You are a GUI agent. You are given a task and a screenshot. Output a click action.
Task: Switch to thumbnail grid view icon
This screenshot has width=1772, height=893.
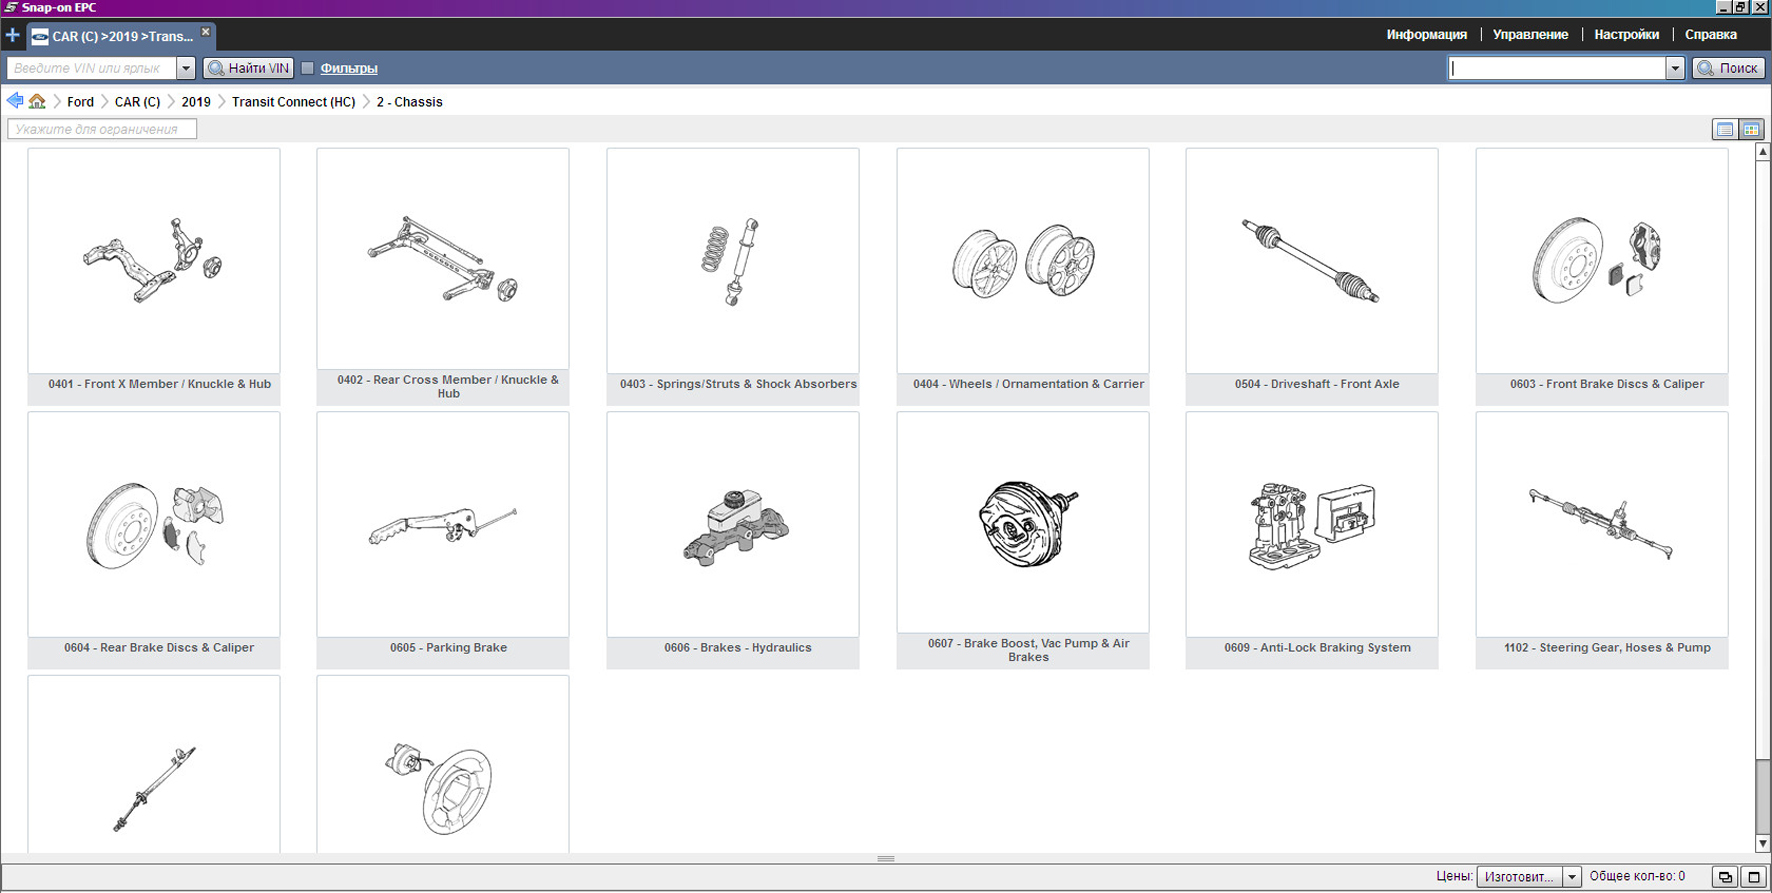tap(1751, 129)
